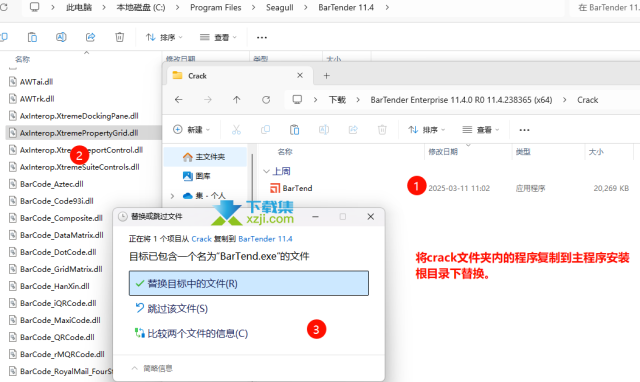Open the 排序 sort dropdown in Crack window

(x=427, y=130)
